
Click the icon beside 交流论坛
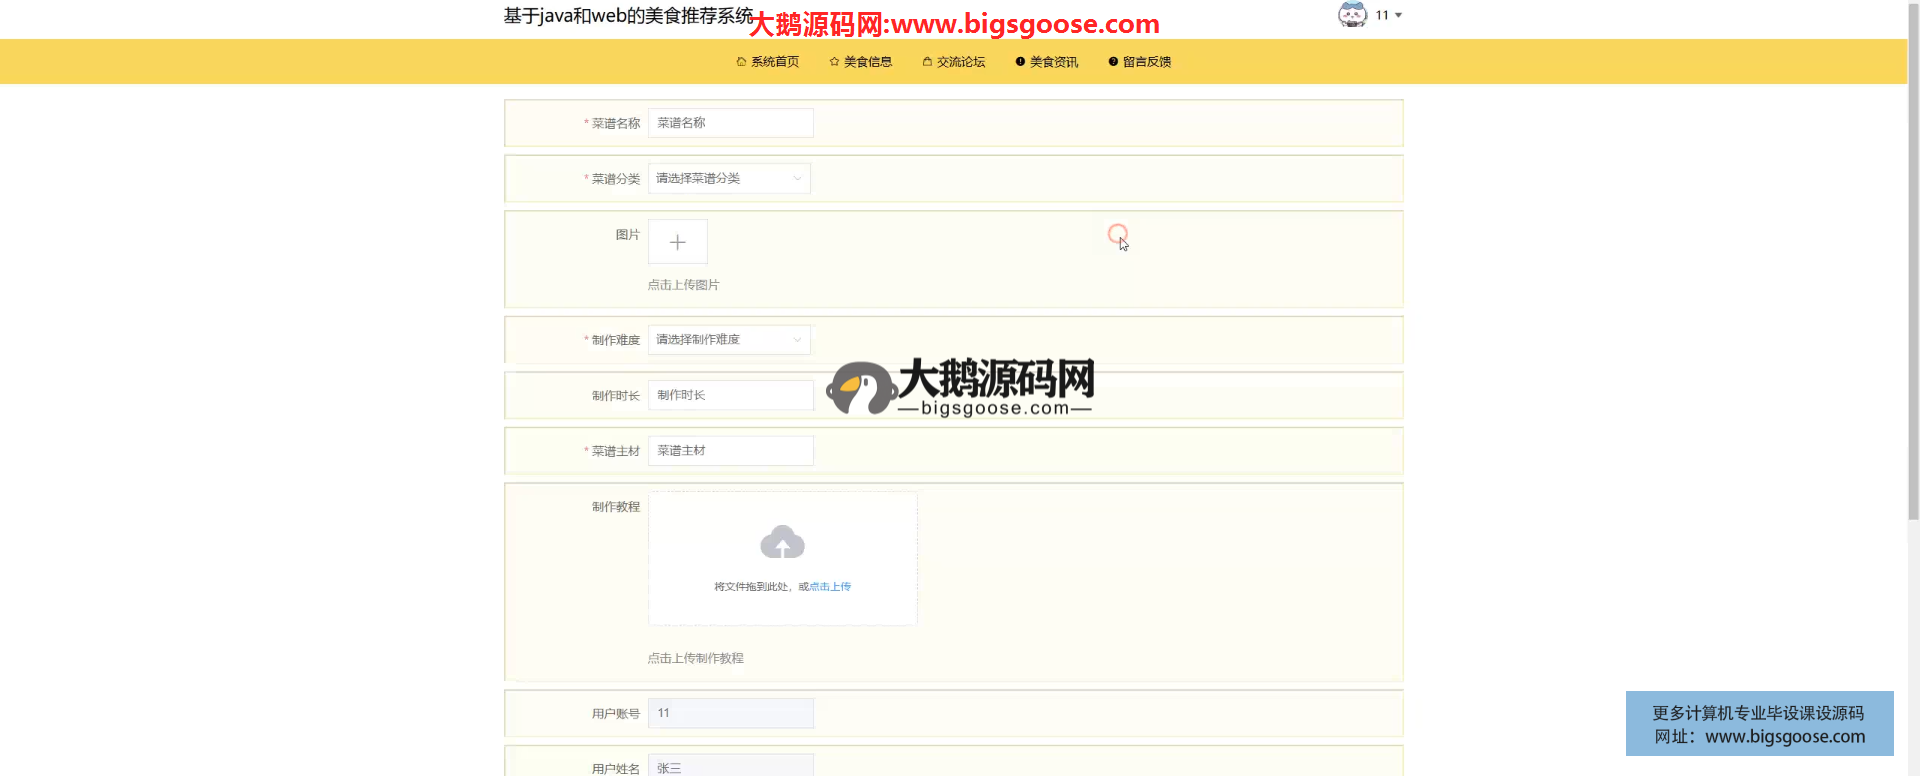coord(927,62)
